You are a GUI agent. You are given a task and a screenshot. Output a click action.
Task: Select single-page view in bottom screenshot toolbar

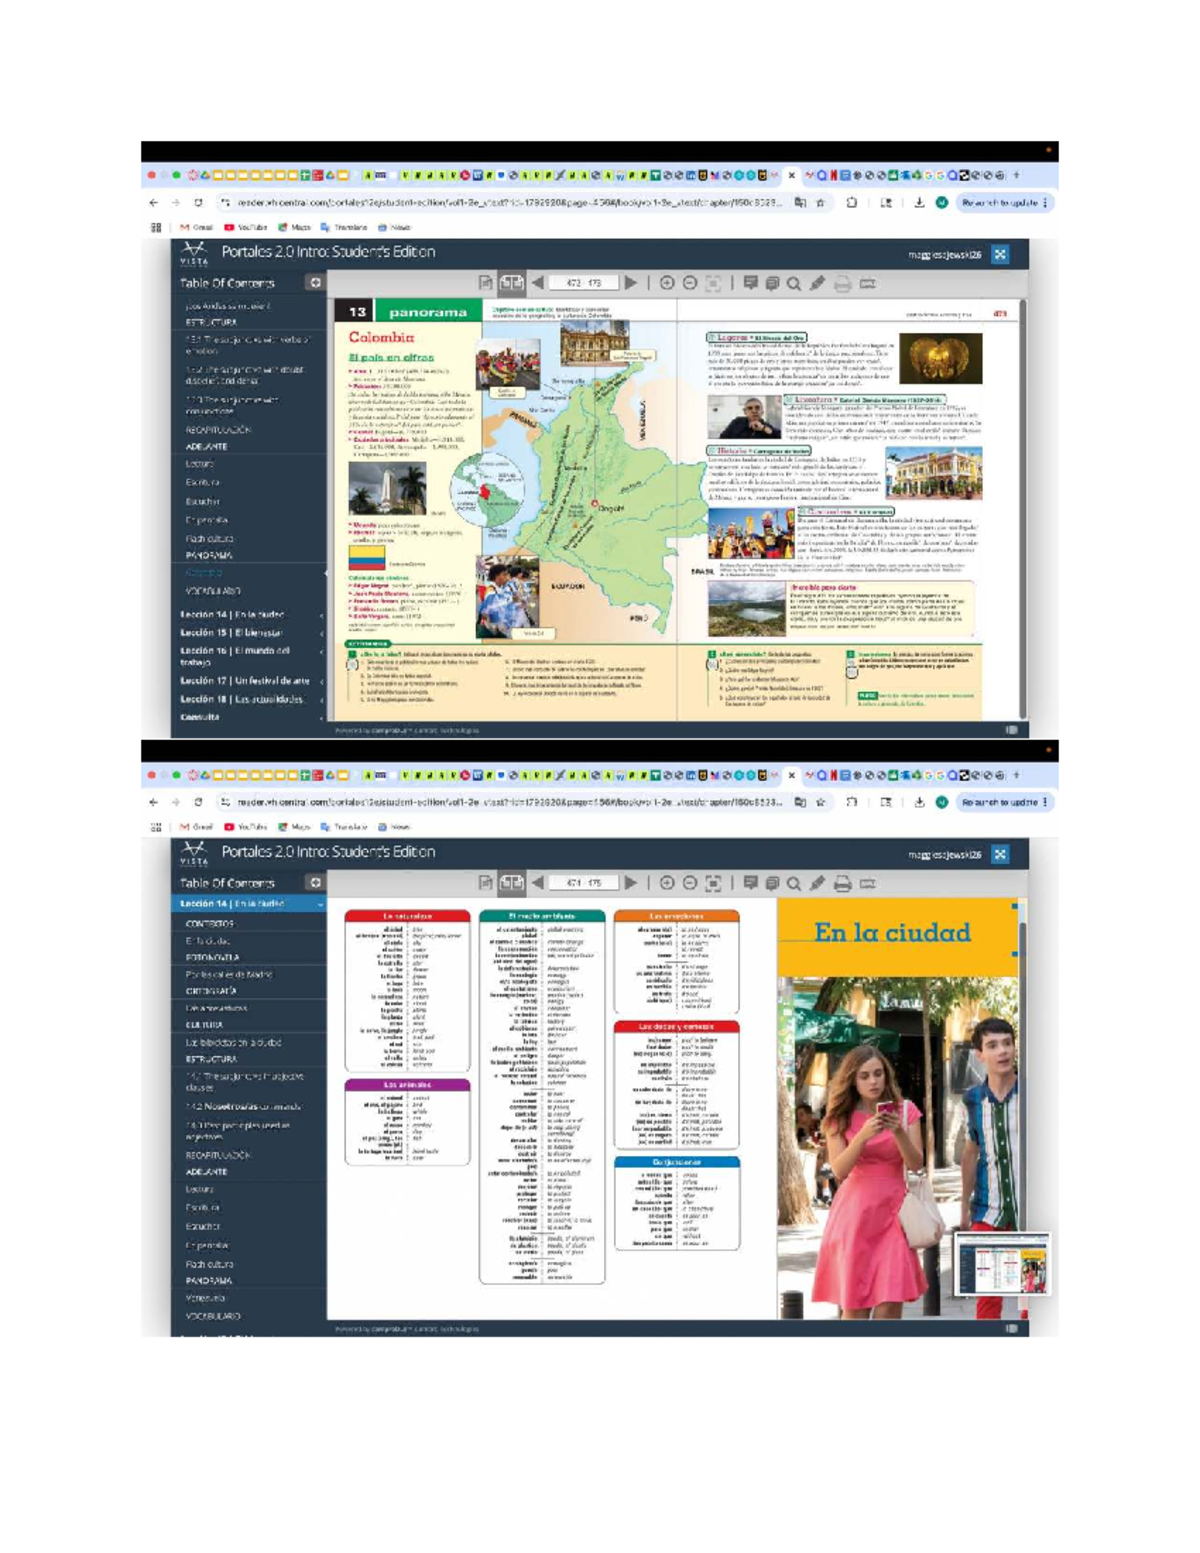click(x=486, y=883)
